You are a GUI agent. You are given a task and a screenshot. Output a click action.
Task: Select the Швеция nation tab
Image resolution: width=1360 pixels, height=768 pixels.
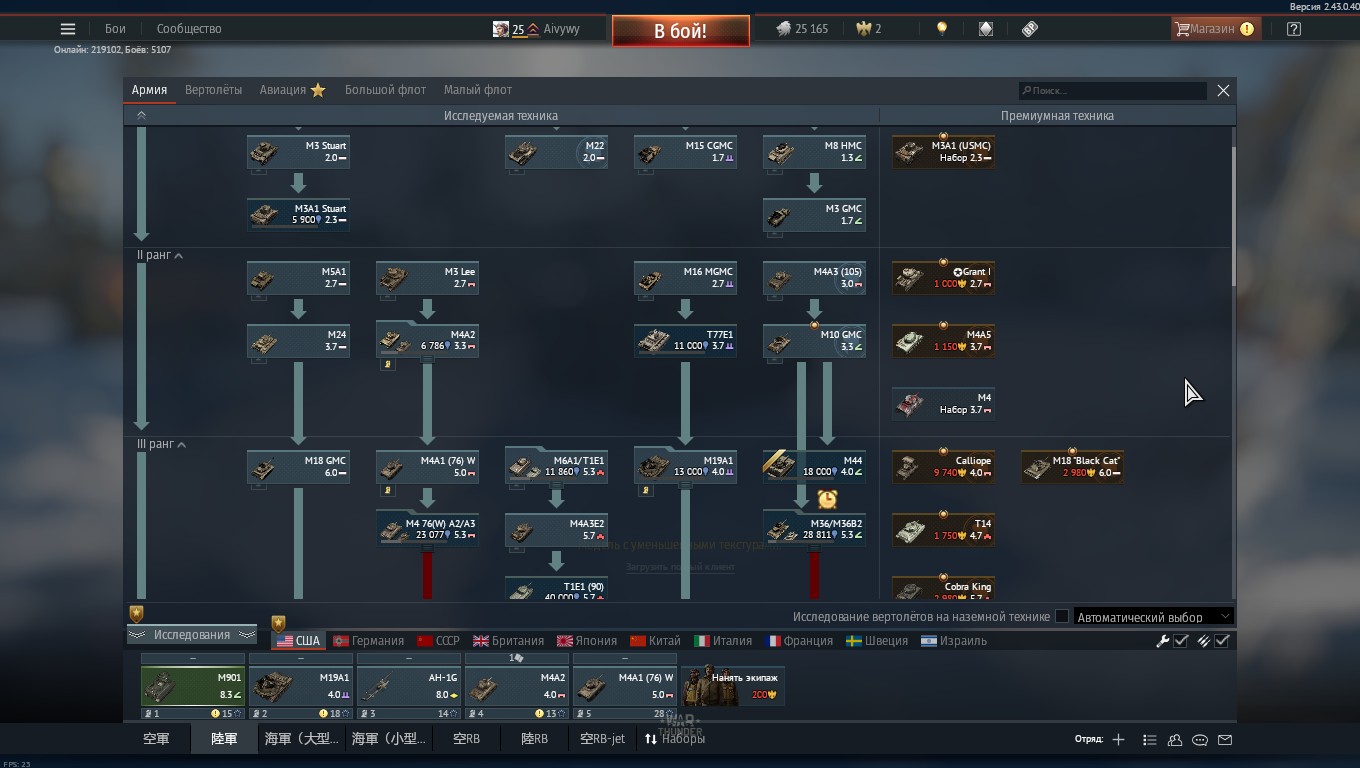click(877, 641)
